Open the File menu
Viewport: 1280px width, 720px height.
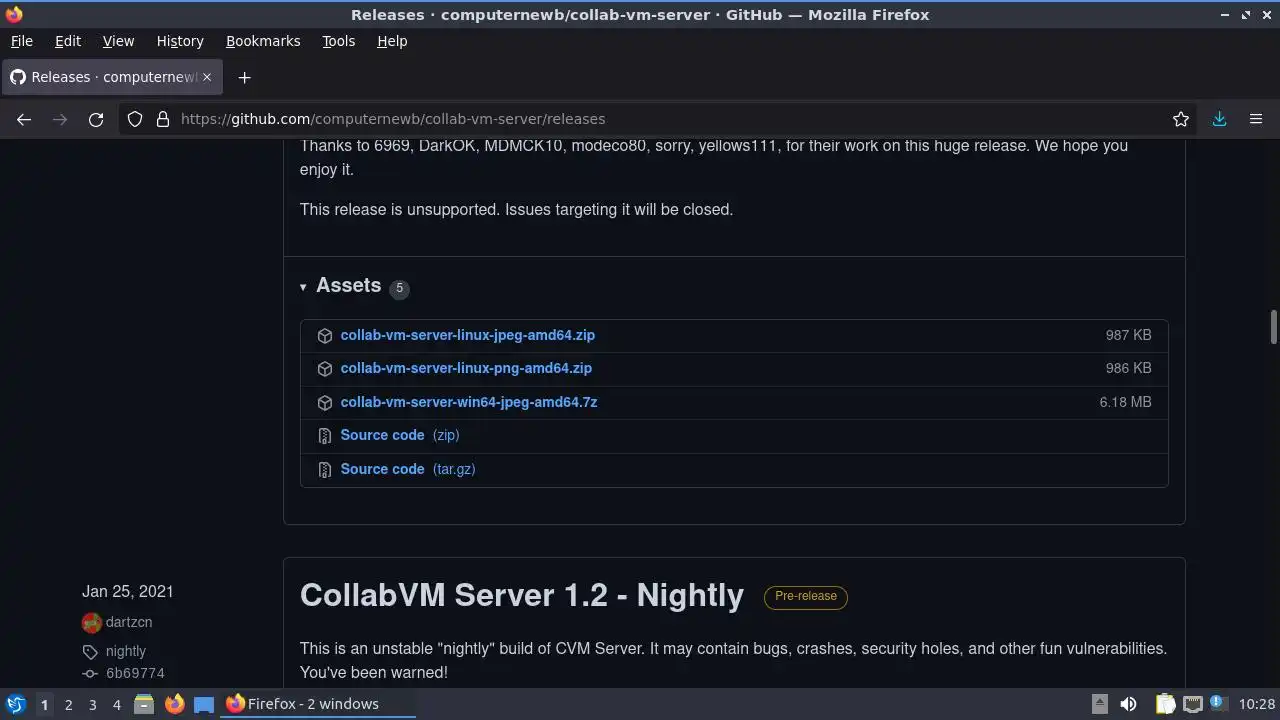coord(21,41)
